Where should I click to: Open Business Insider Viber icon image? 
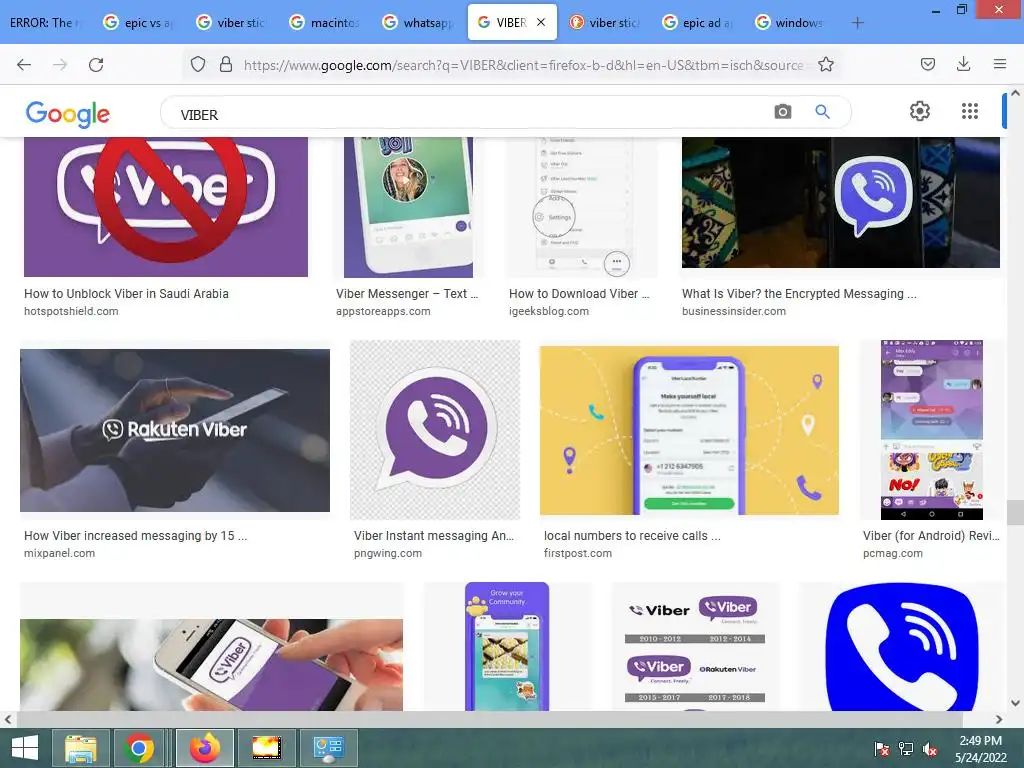[840, 202]
